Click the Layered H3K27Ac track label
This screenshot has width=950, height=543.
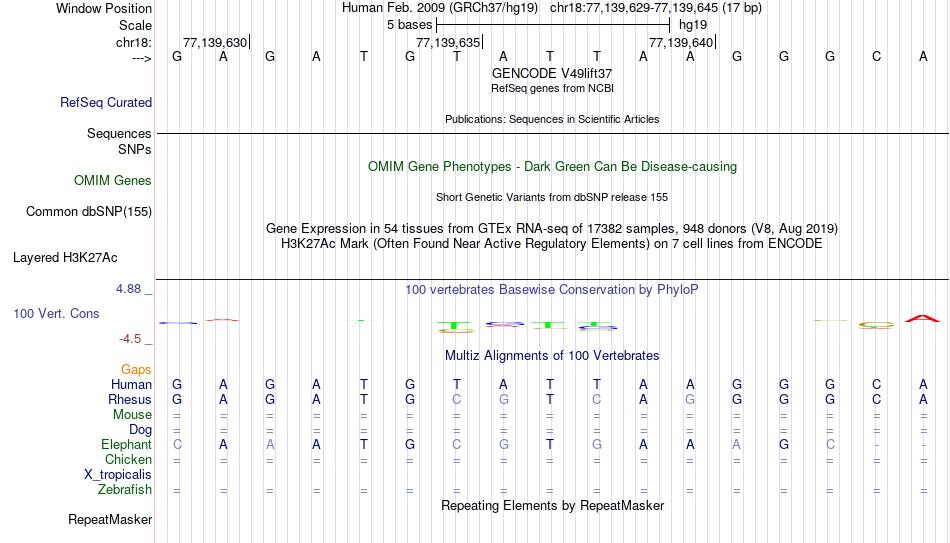click(65, 258)
